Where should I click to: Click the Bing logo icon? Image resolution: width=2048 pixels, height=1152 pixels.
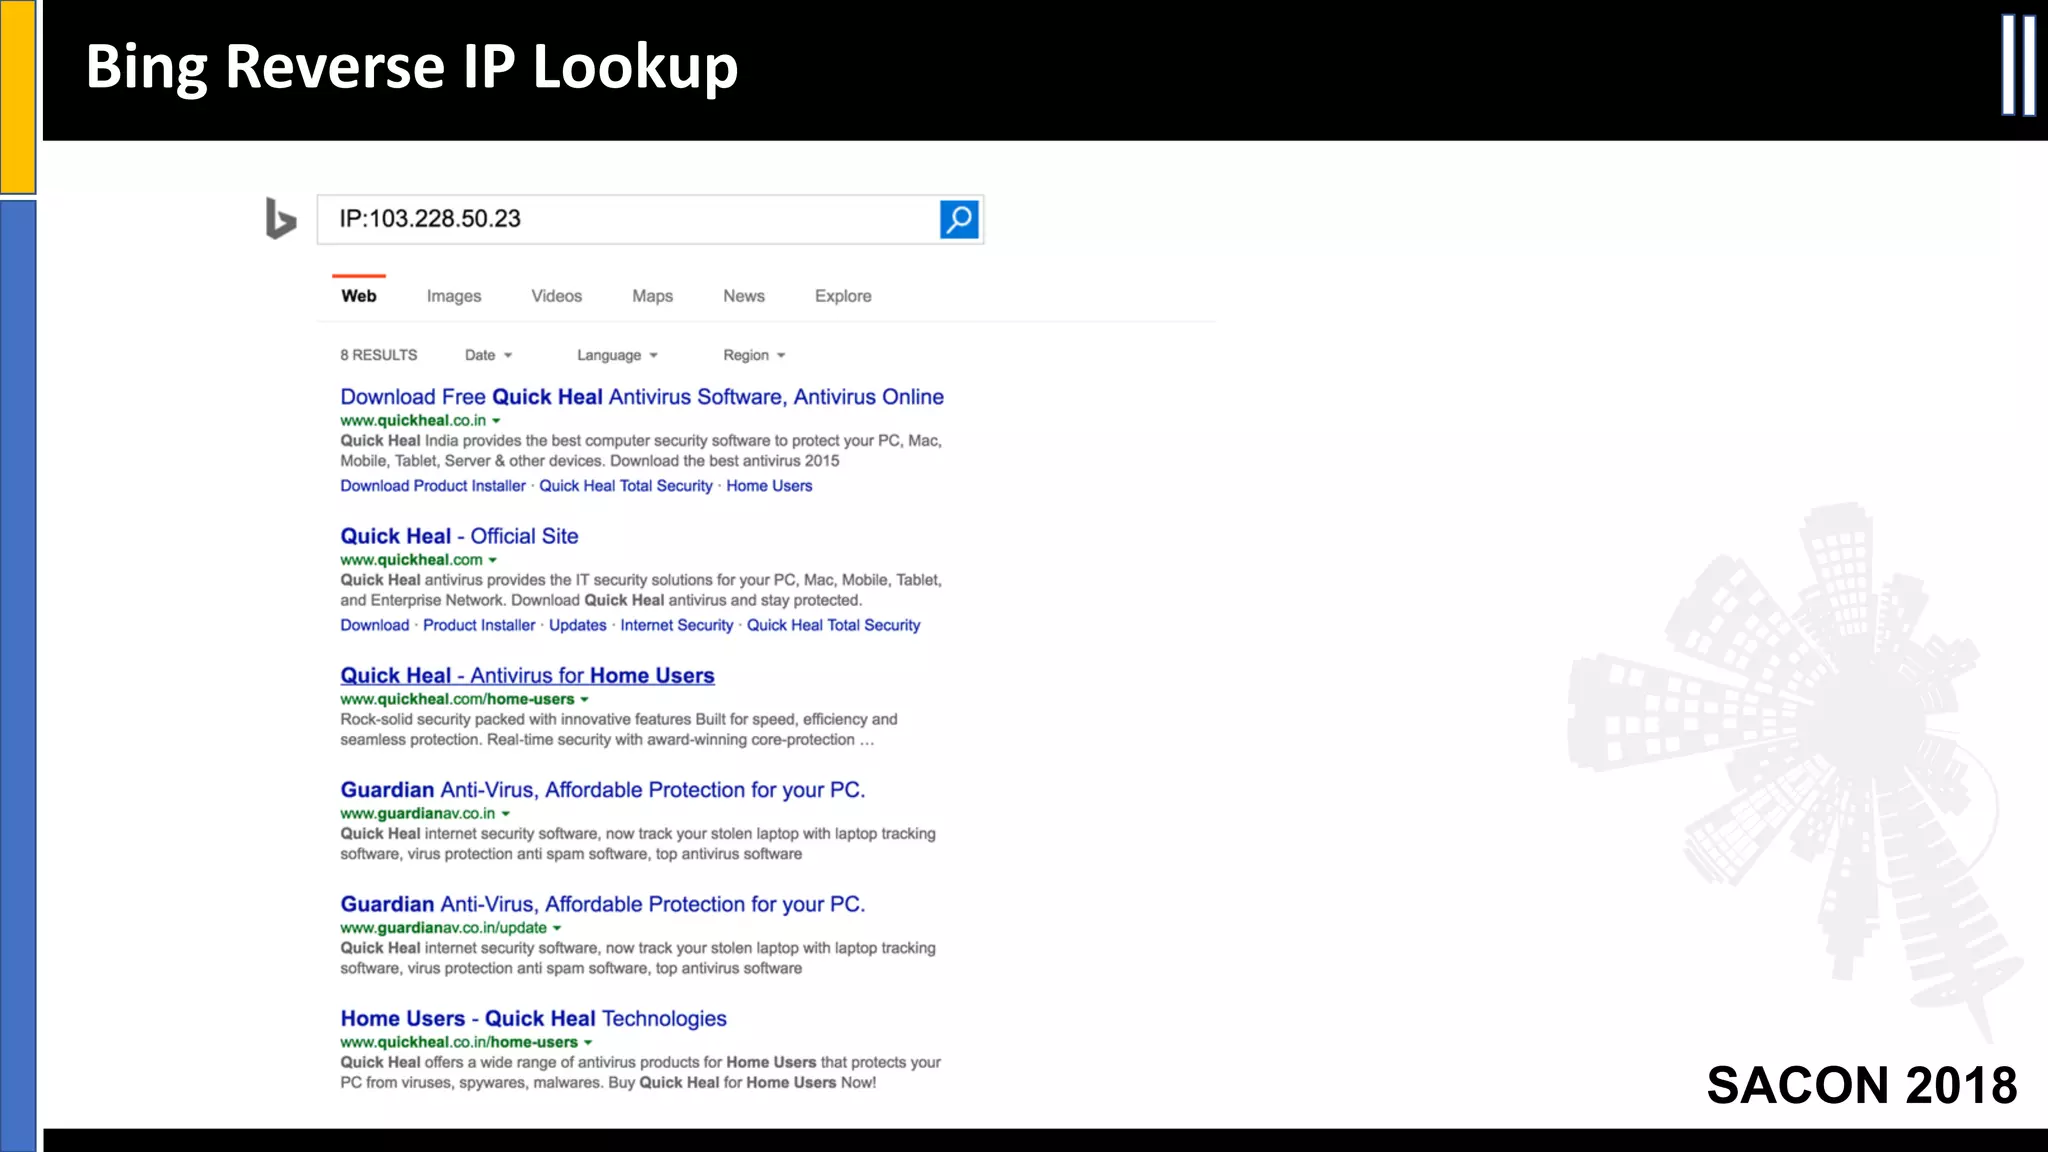(281, 218)
